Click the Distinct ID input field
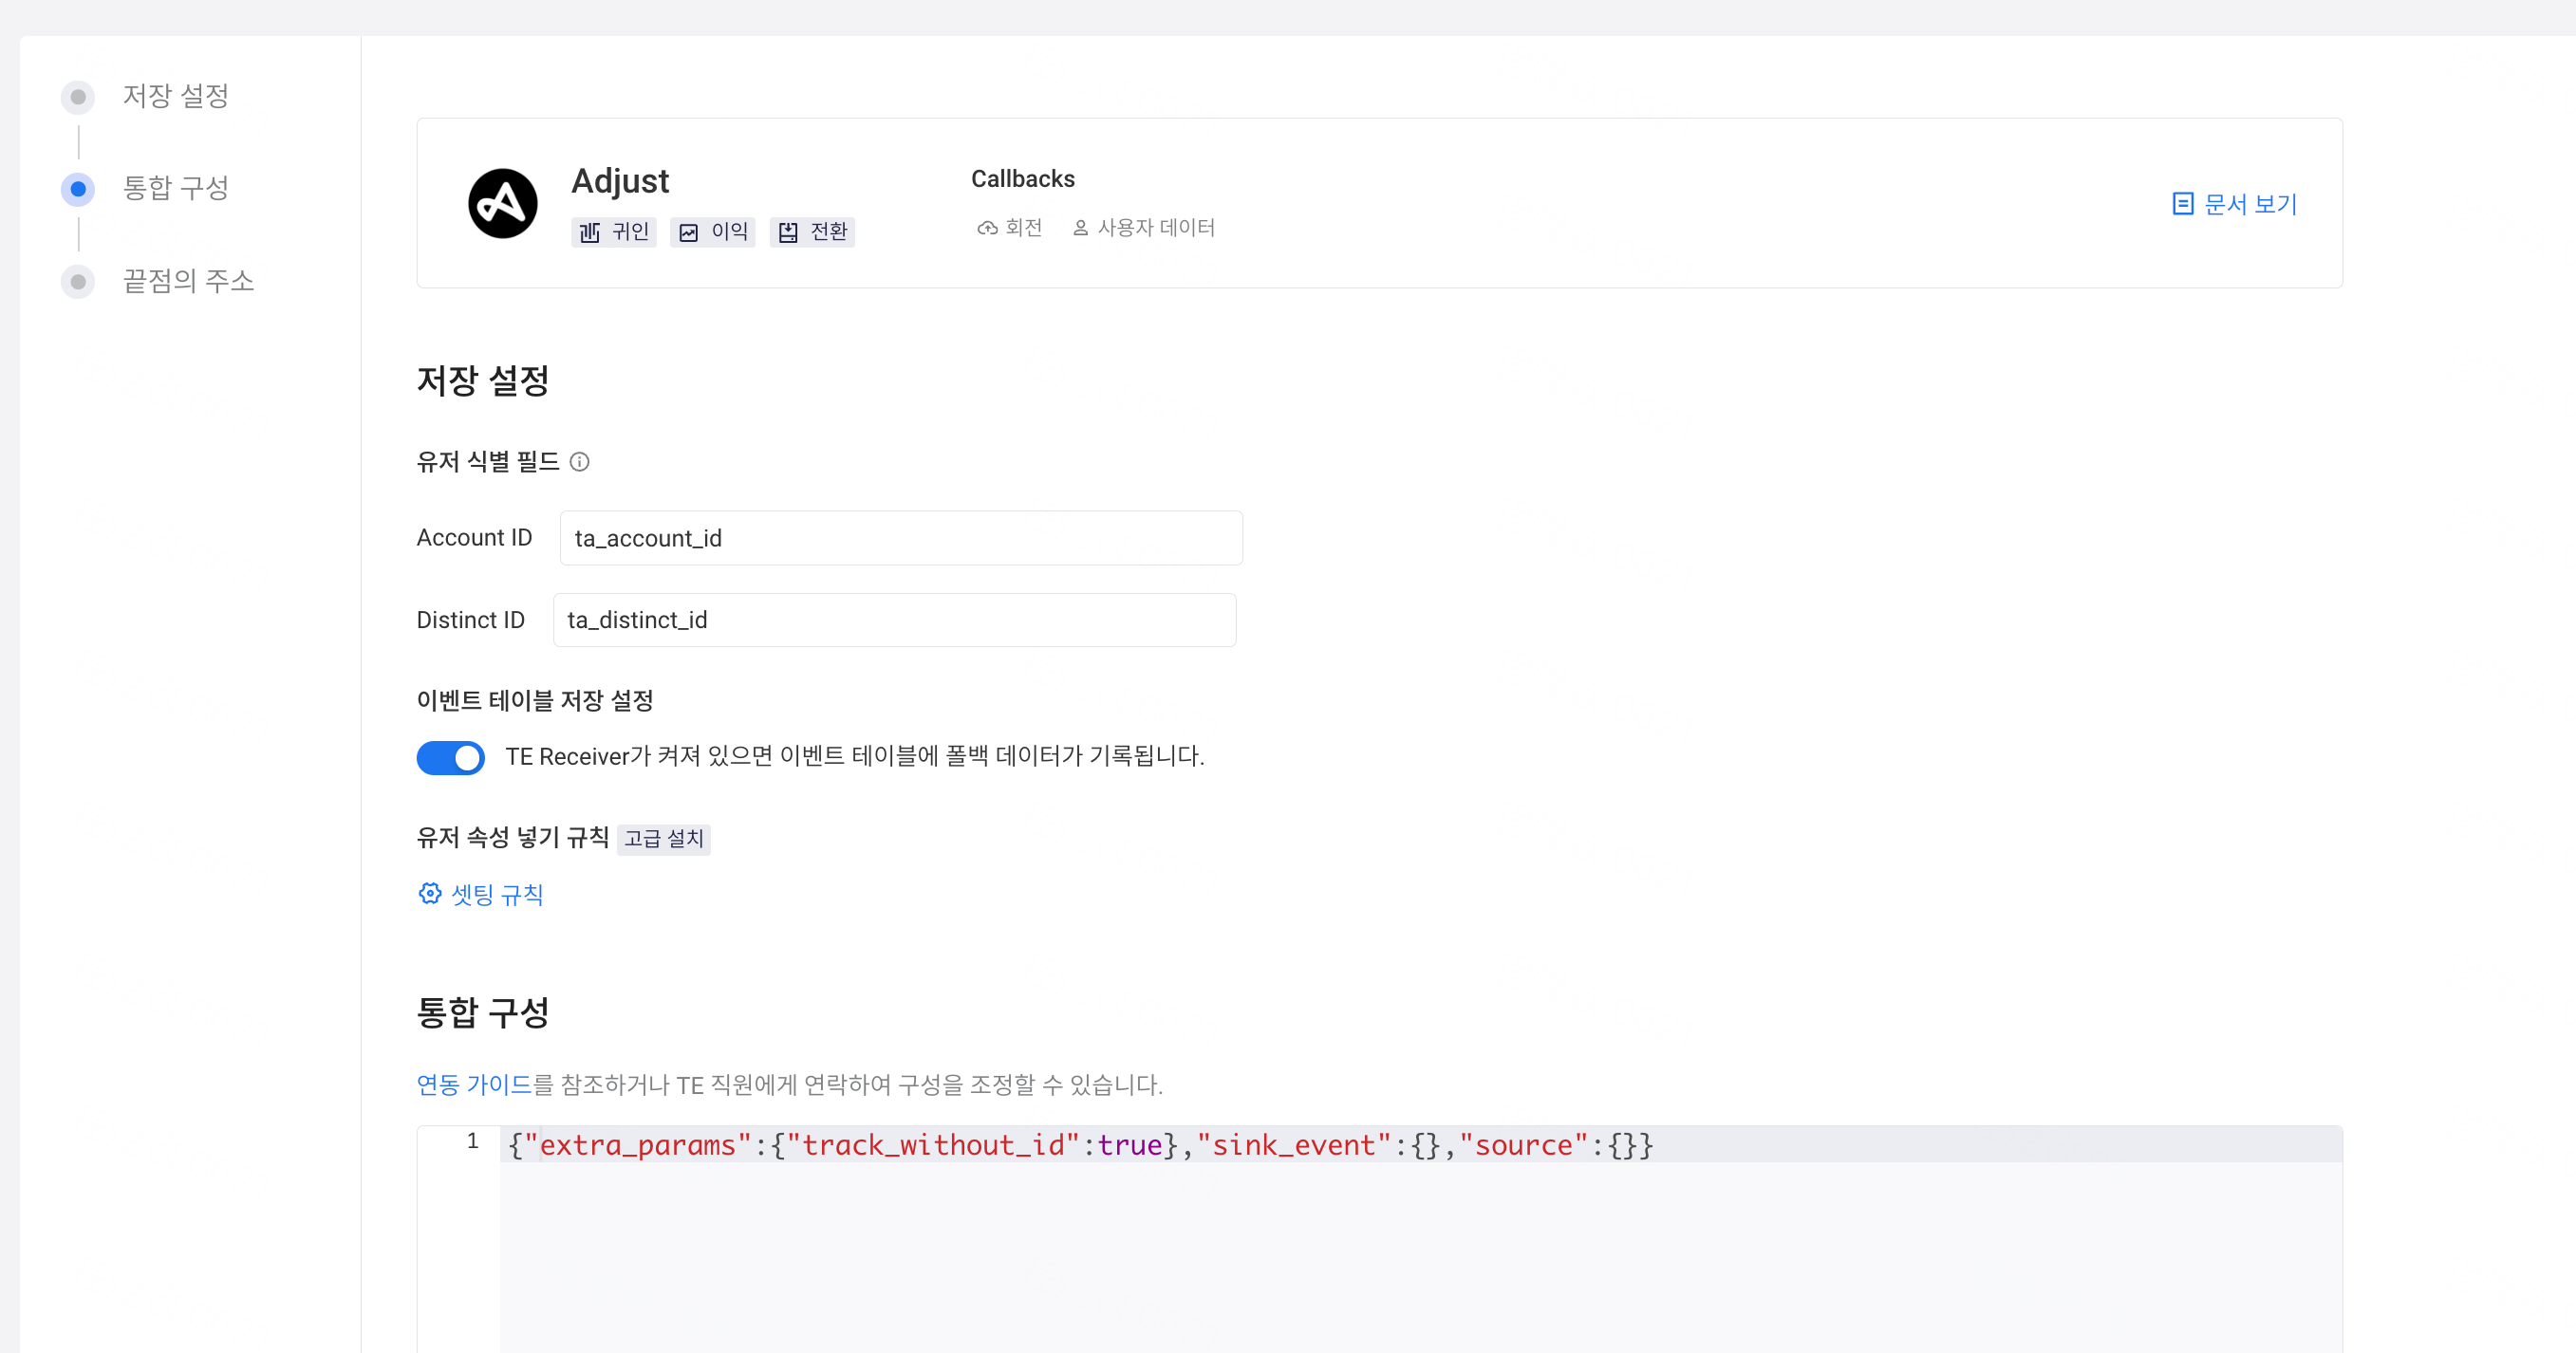This screenshot has height=1353, width=2576. click(894, 620)
